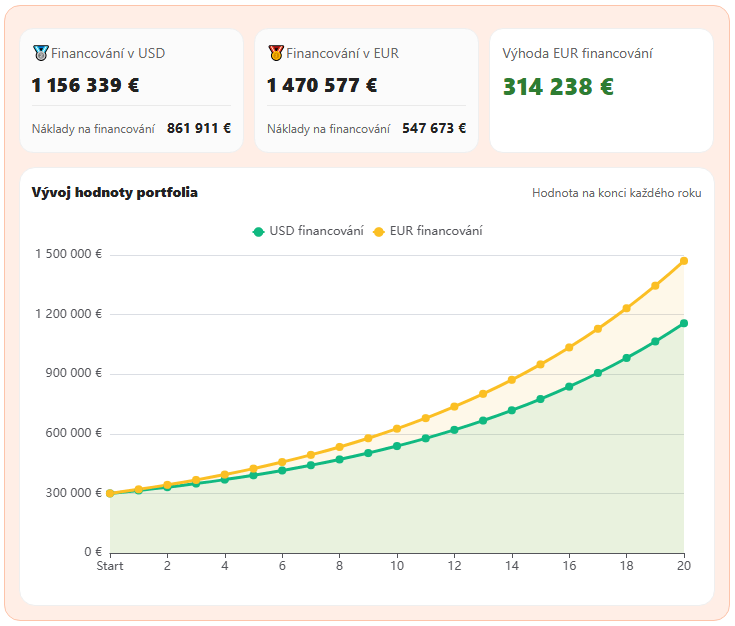Click the 861 911 € financing cost
The image size is (735, 626).
pos(199,128)
